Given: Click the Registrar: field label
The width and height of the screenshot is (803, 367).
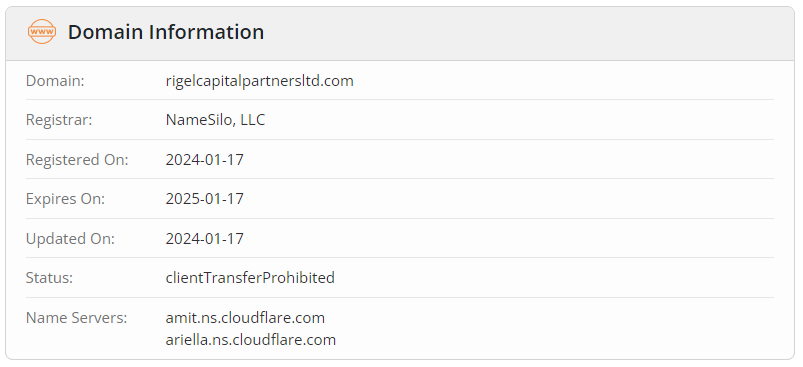Looking at the screenshot, I should pyautogui.click(x=59, y=120).
